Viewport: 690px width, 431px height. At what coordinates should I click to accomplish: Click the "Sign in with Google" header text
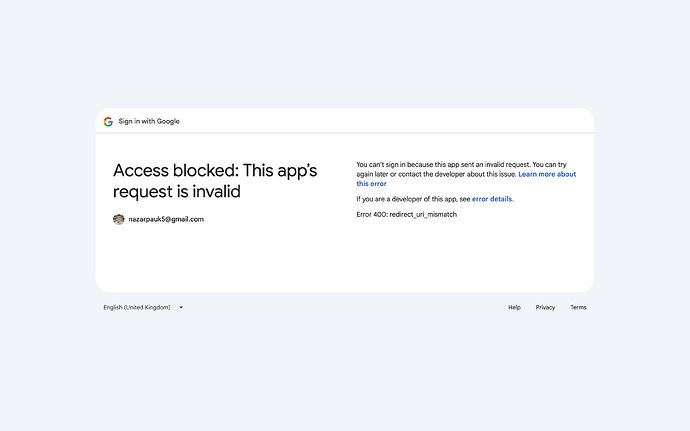click(149, 122)
